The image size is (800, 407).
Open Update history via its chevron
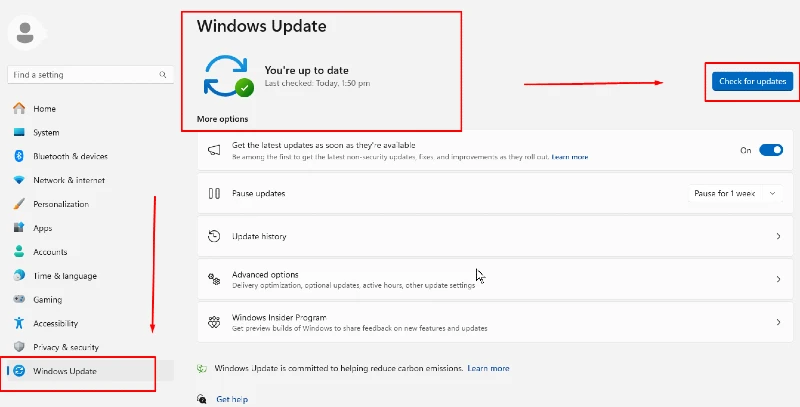(x=778, y=236)
